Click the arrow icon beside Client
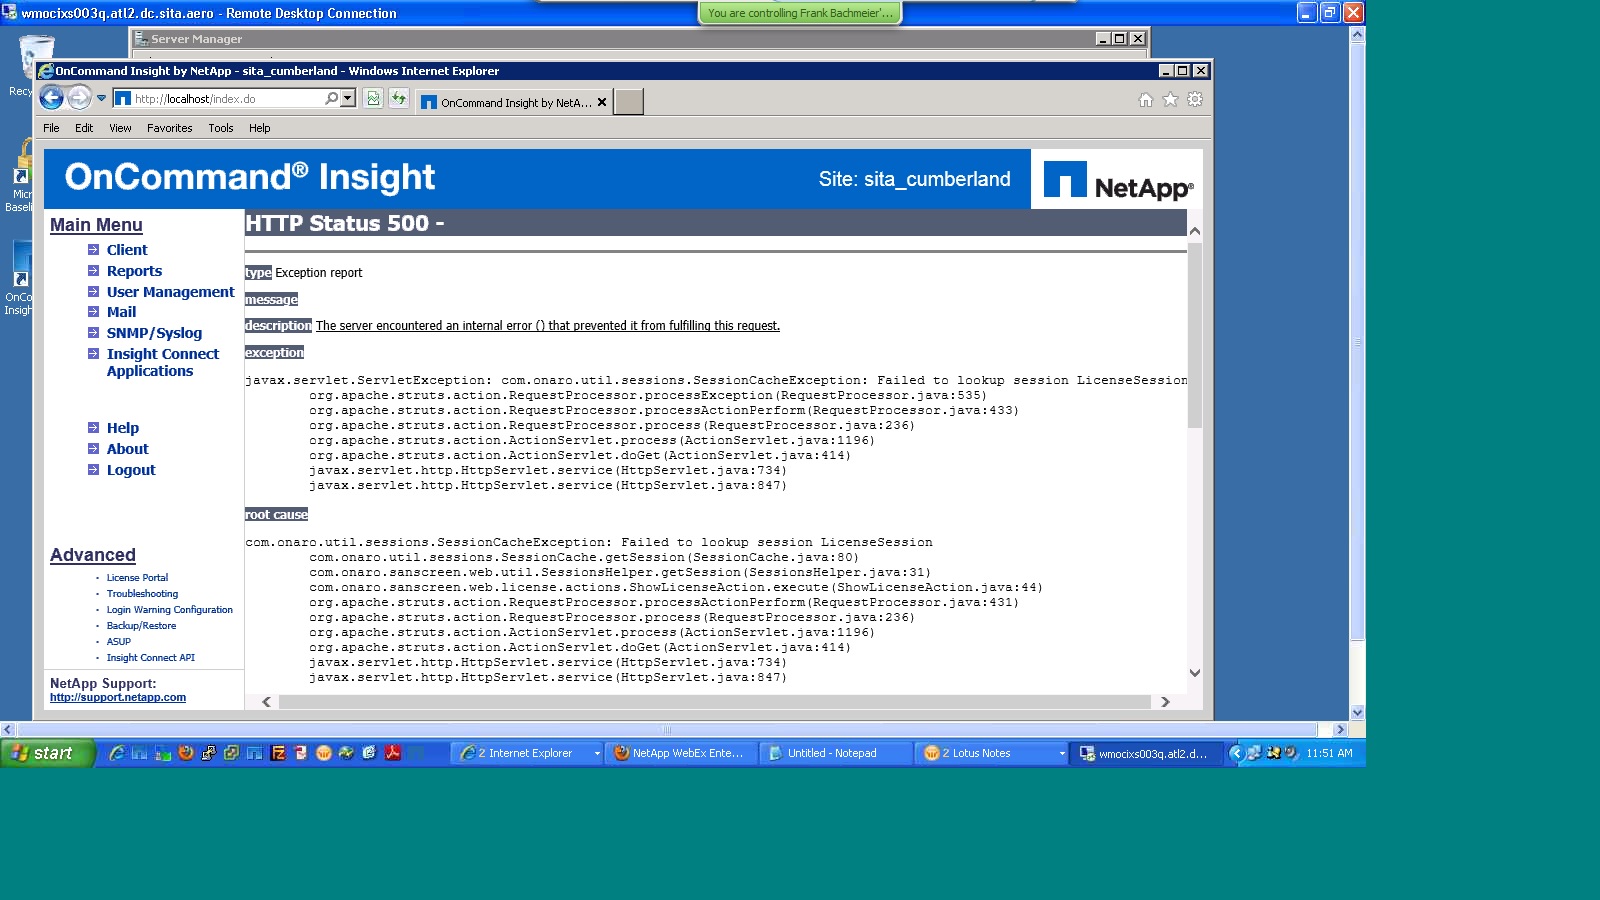Image resolution: width=1600 pixels, height=900 pixels. (x=93, y=250)
